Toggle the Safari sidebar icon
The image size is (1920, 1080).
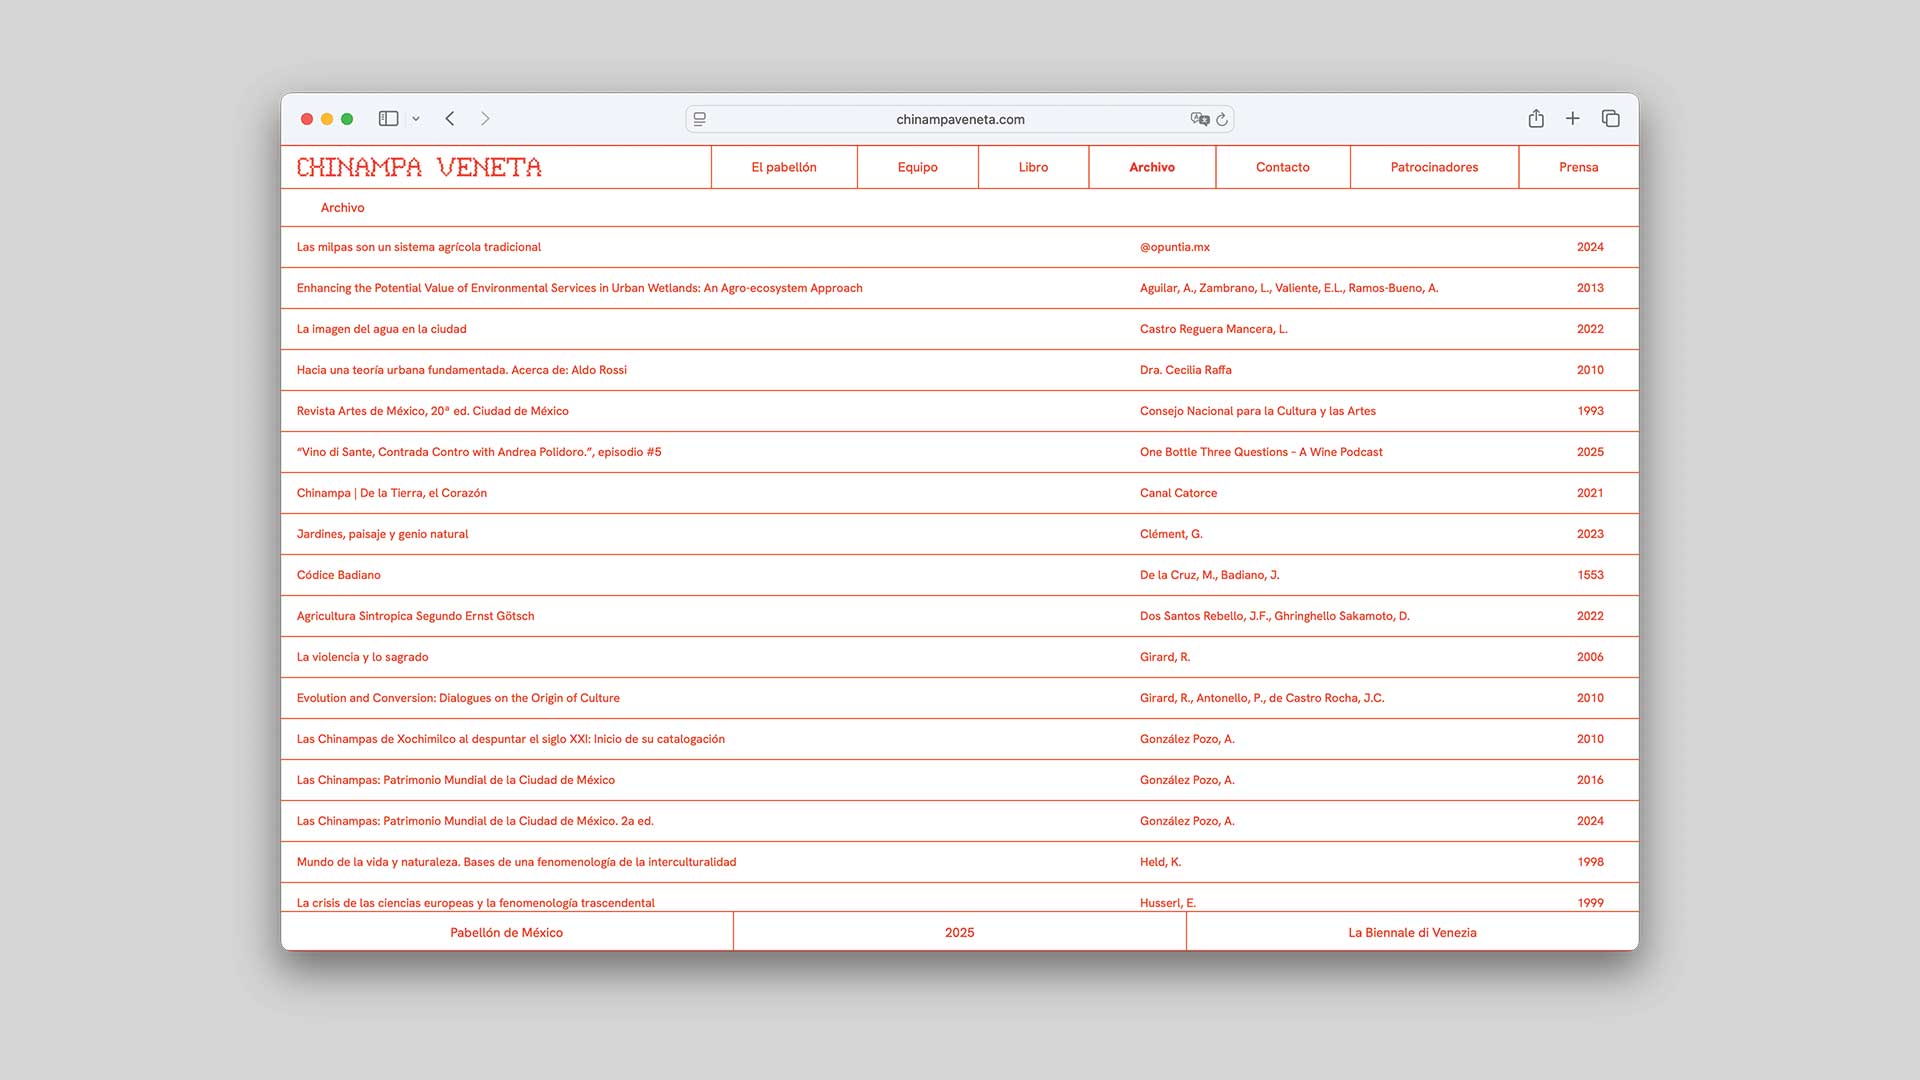388,119
